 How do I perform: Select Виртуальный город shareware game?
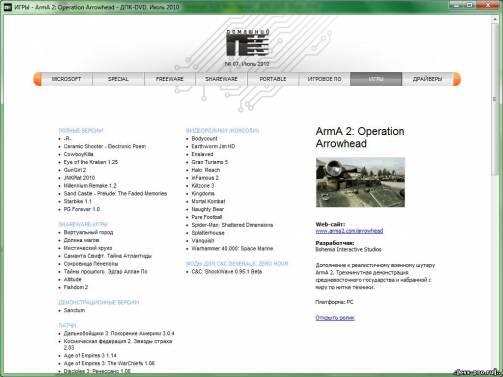tap(88, 232)
